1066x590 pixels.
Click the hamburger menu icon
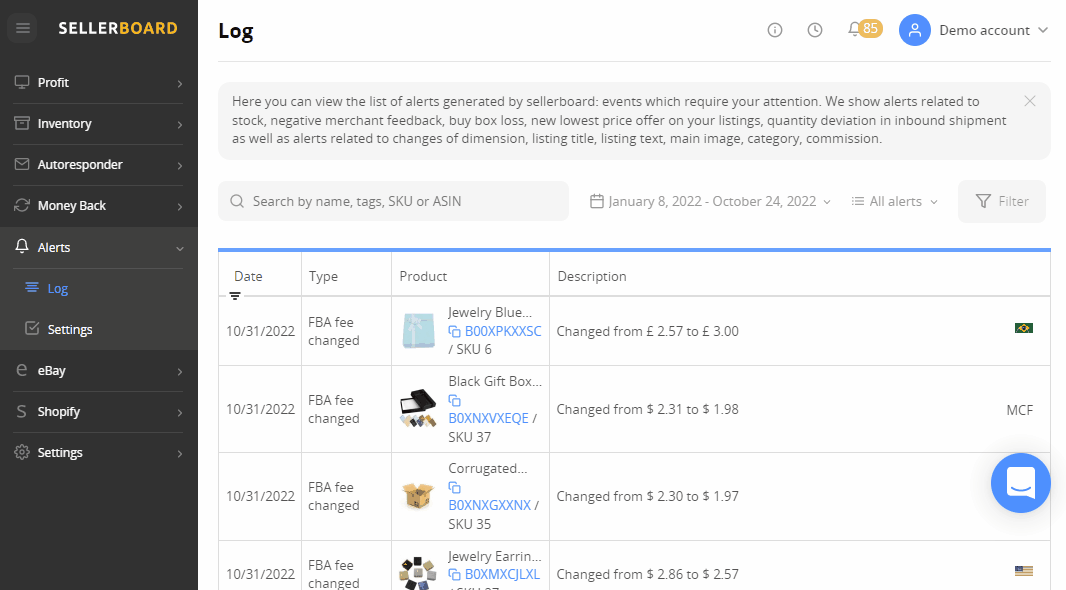point(23,28)
